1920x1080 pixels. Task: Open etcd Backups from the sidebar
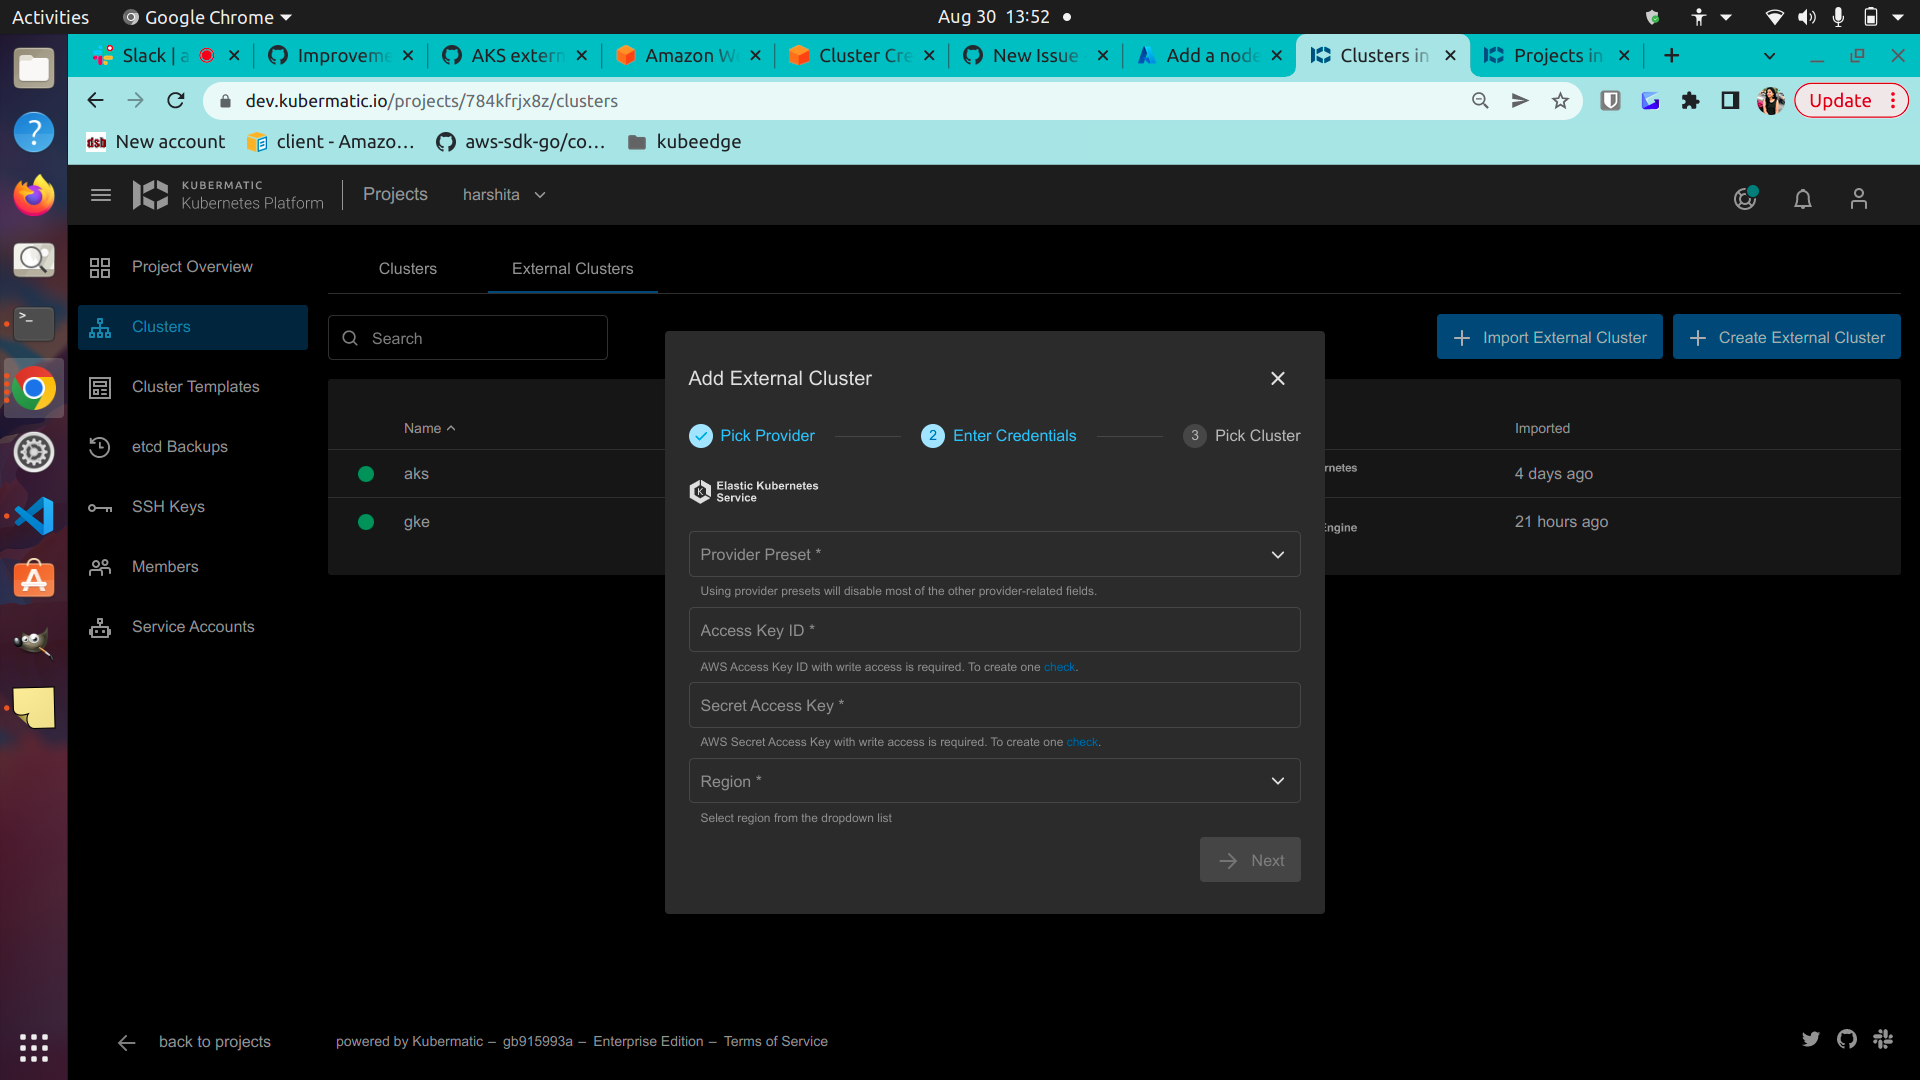[180, 447]
